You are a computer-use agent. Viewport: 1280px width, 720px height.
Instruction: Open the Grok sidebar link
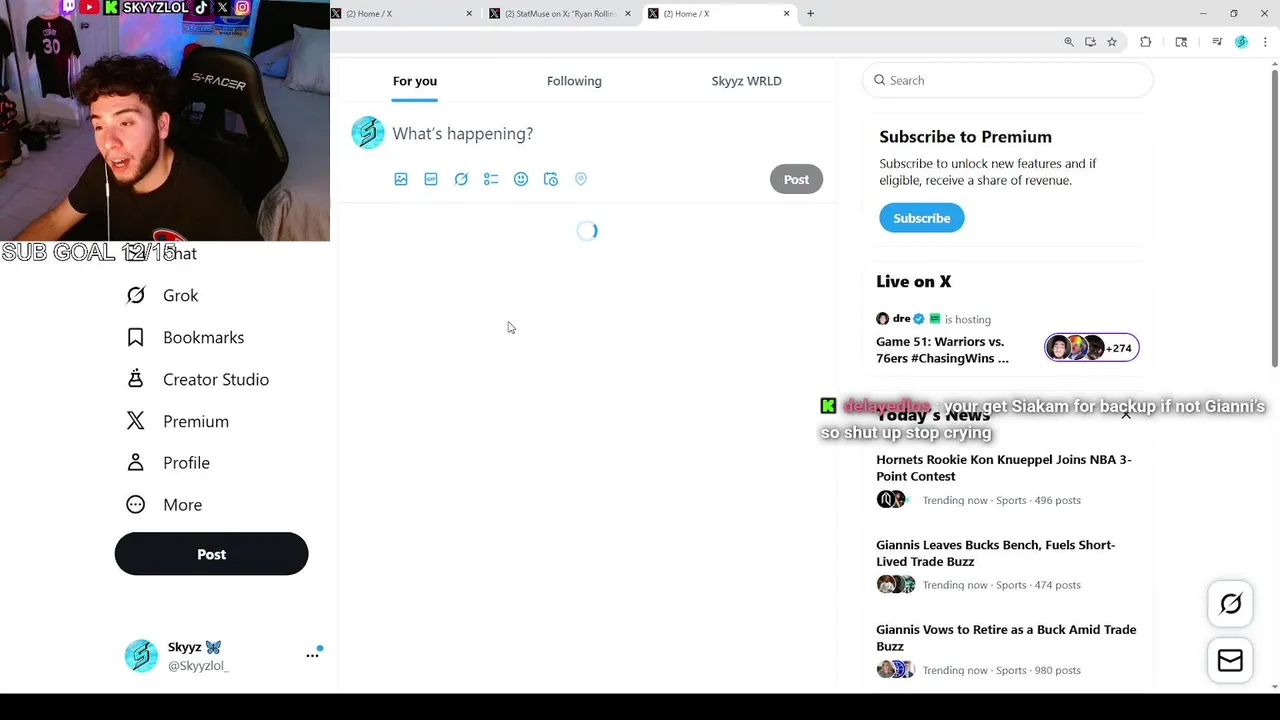point(180,295)
